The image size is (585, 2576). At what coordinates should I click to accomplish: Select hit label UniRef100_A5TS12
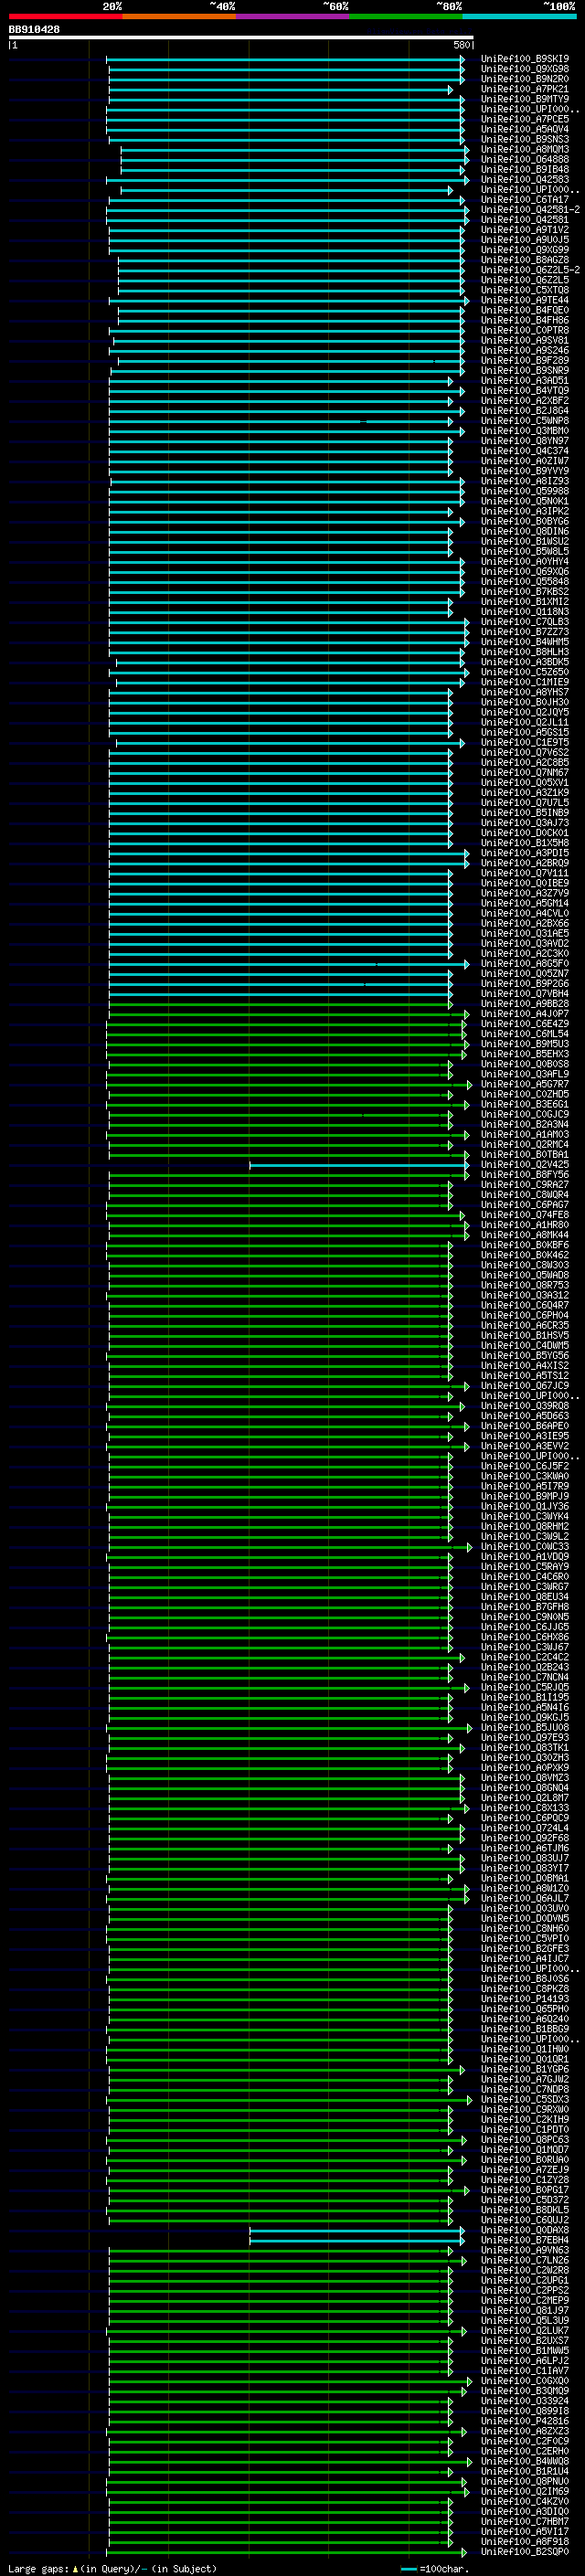click(x=524, y=1376)
